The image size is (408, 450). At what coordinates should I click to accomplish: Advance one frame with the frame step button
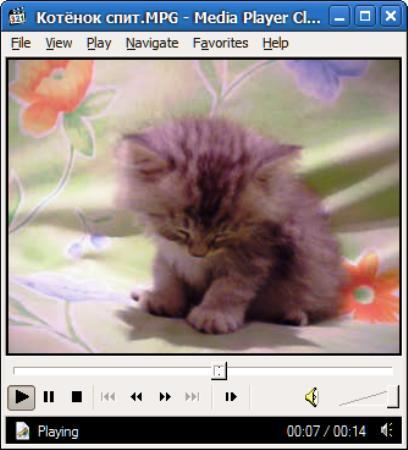[x=231, y=397]
